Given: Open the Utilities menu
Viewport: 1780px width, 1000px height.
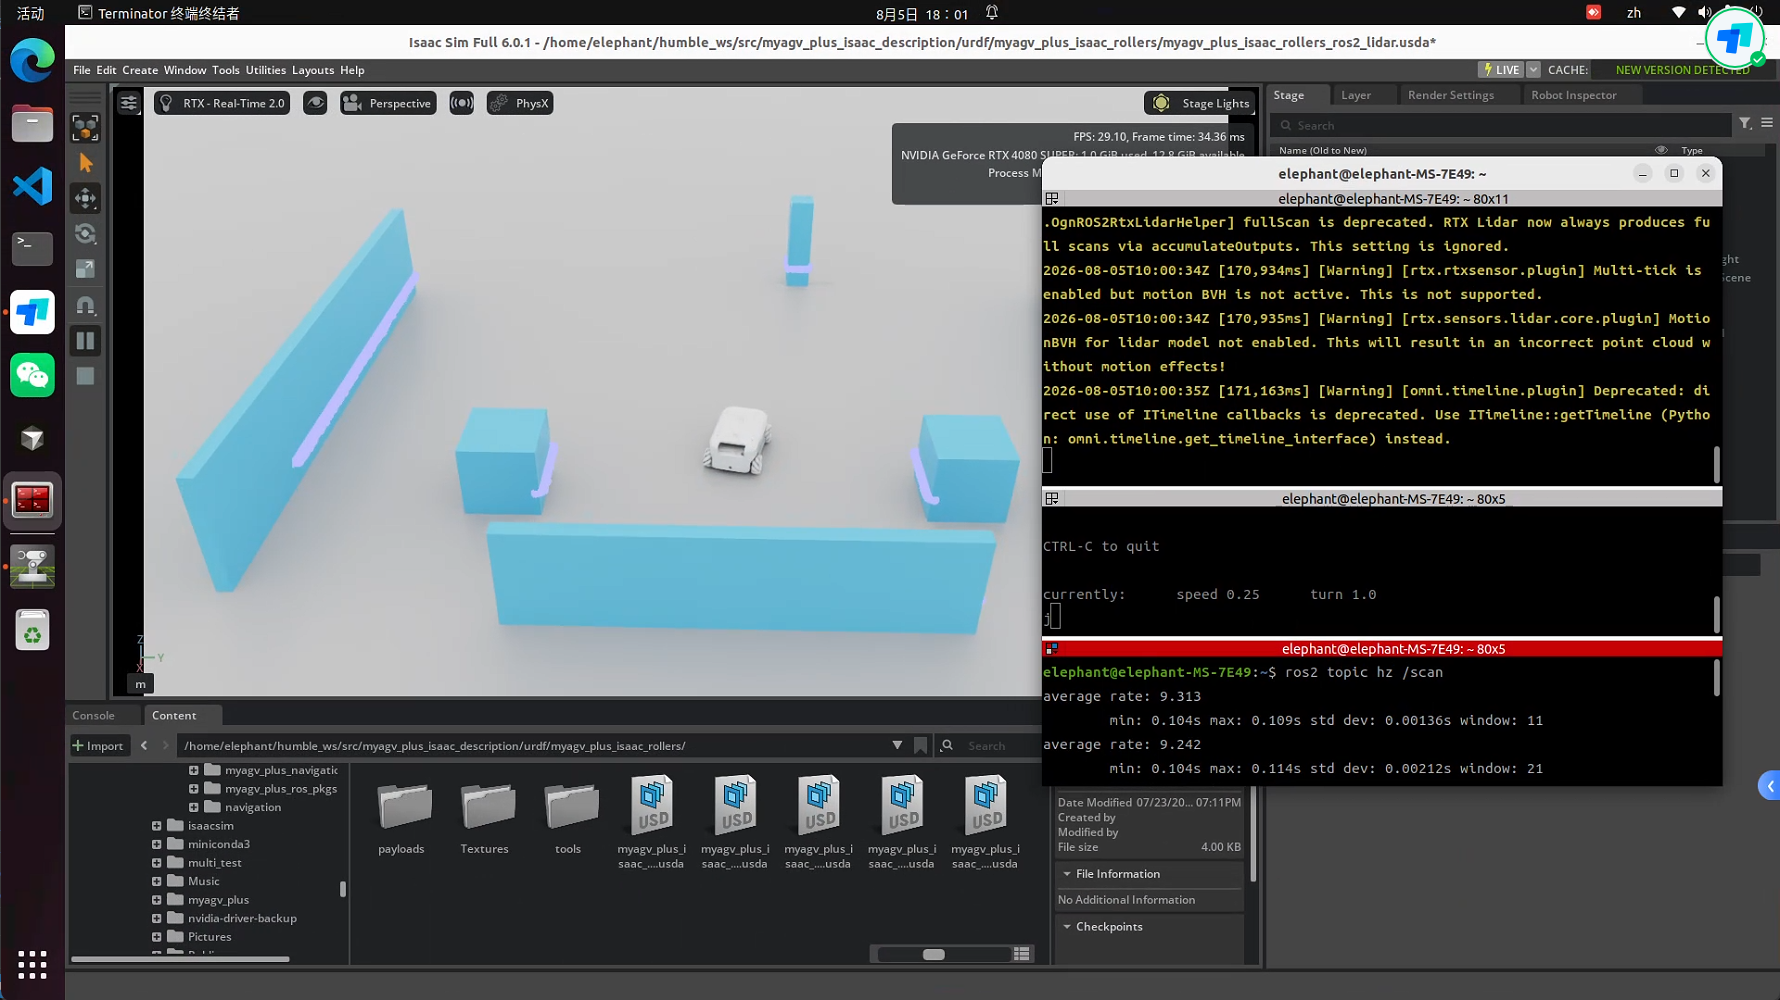Looking at the screenshot, I should pos(265,70).
